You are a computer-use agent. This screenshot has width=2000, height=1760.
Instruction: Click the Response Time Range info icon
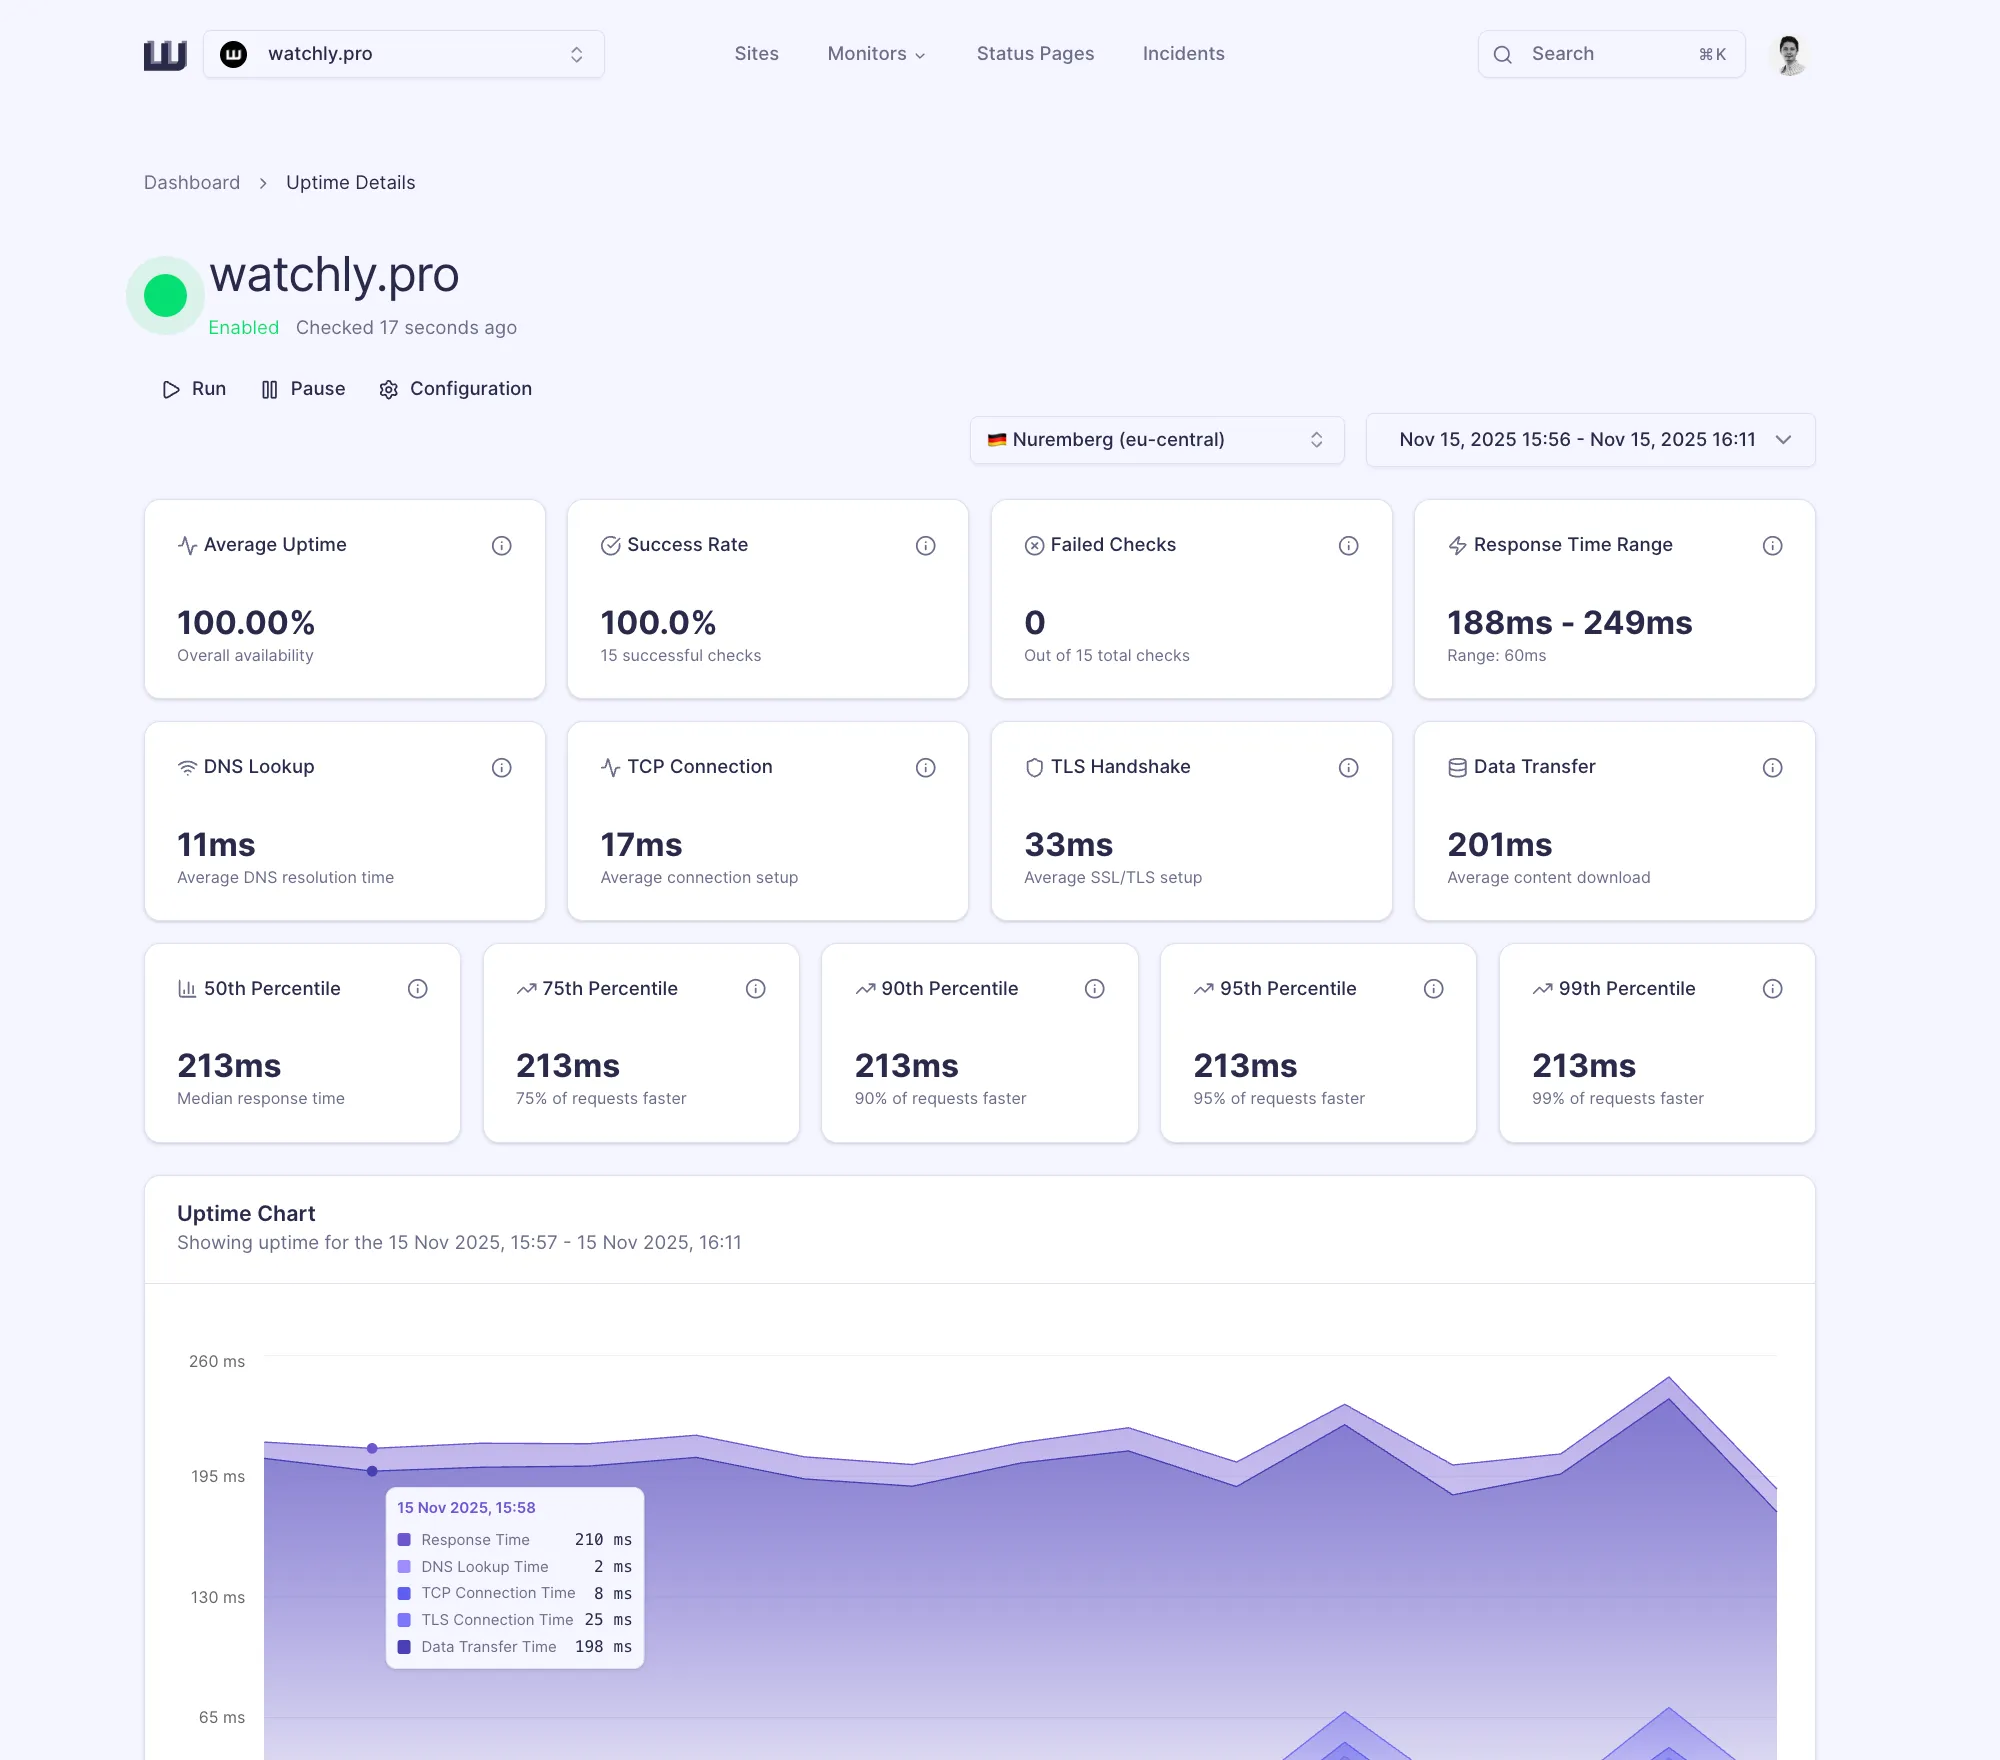pyautogui.click(x=1772, y=546)
